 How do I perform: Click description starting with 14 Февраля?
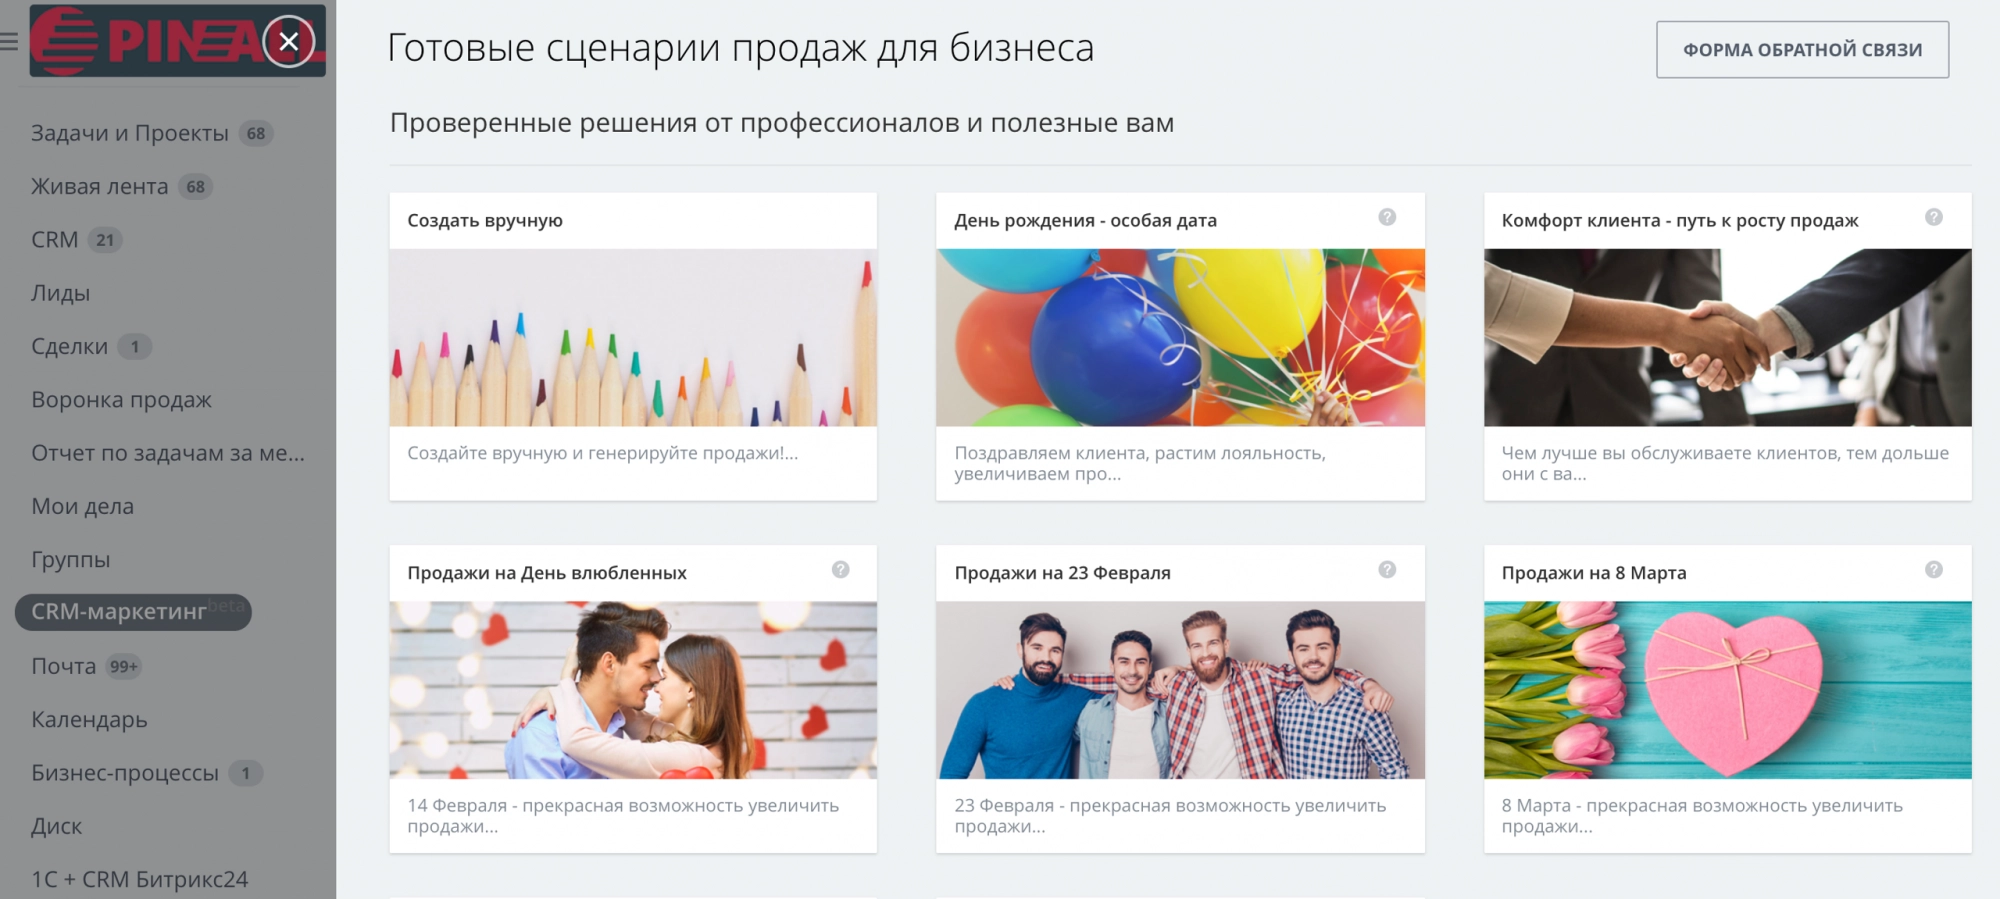tap(623, 815)
